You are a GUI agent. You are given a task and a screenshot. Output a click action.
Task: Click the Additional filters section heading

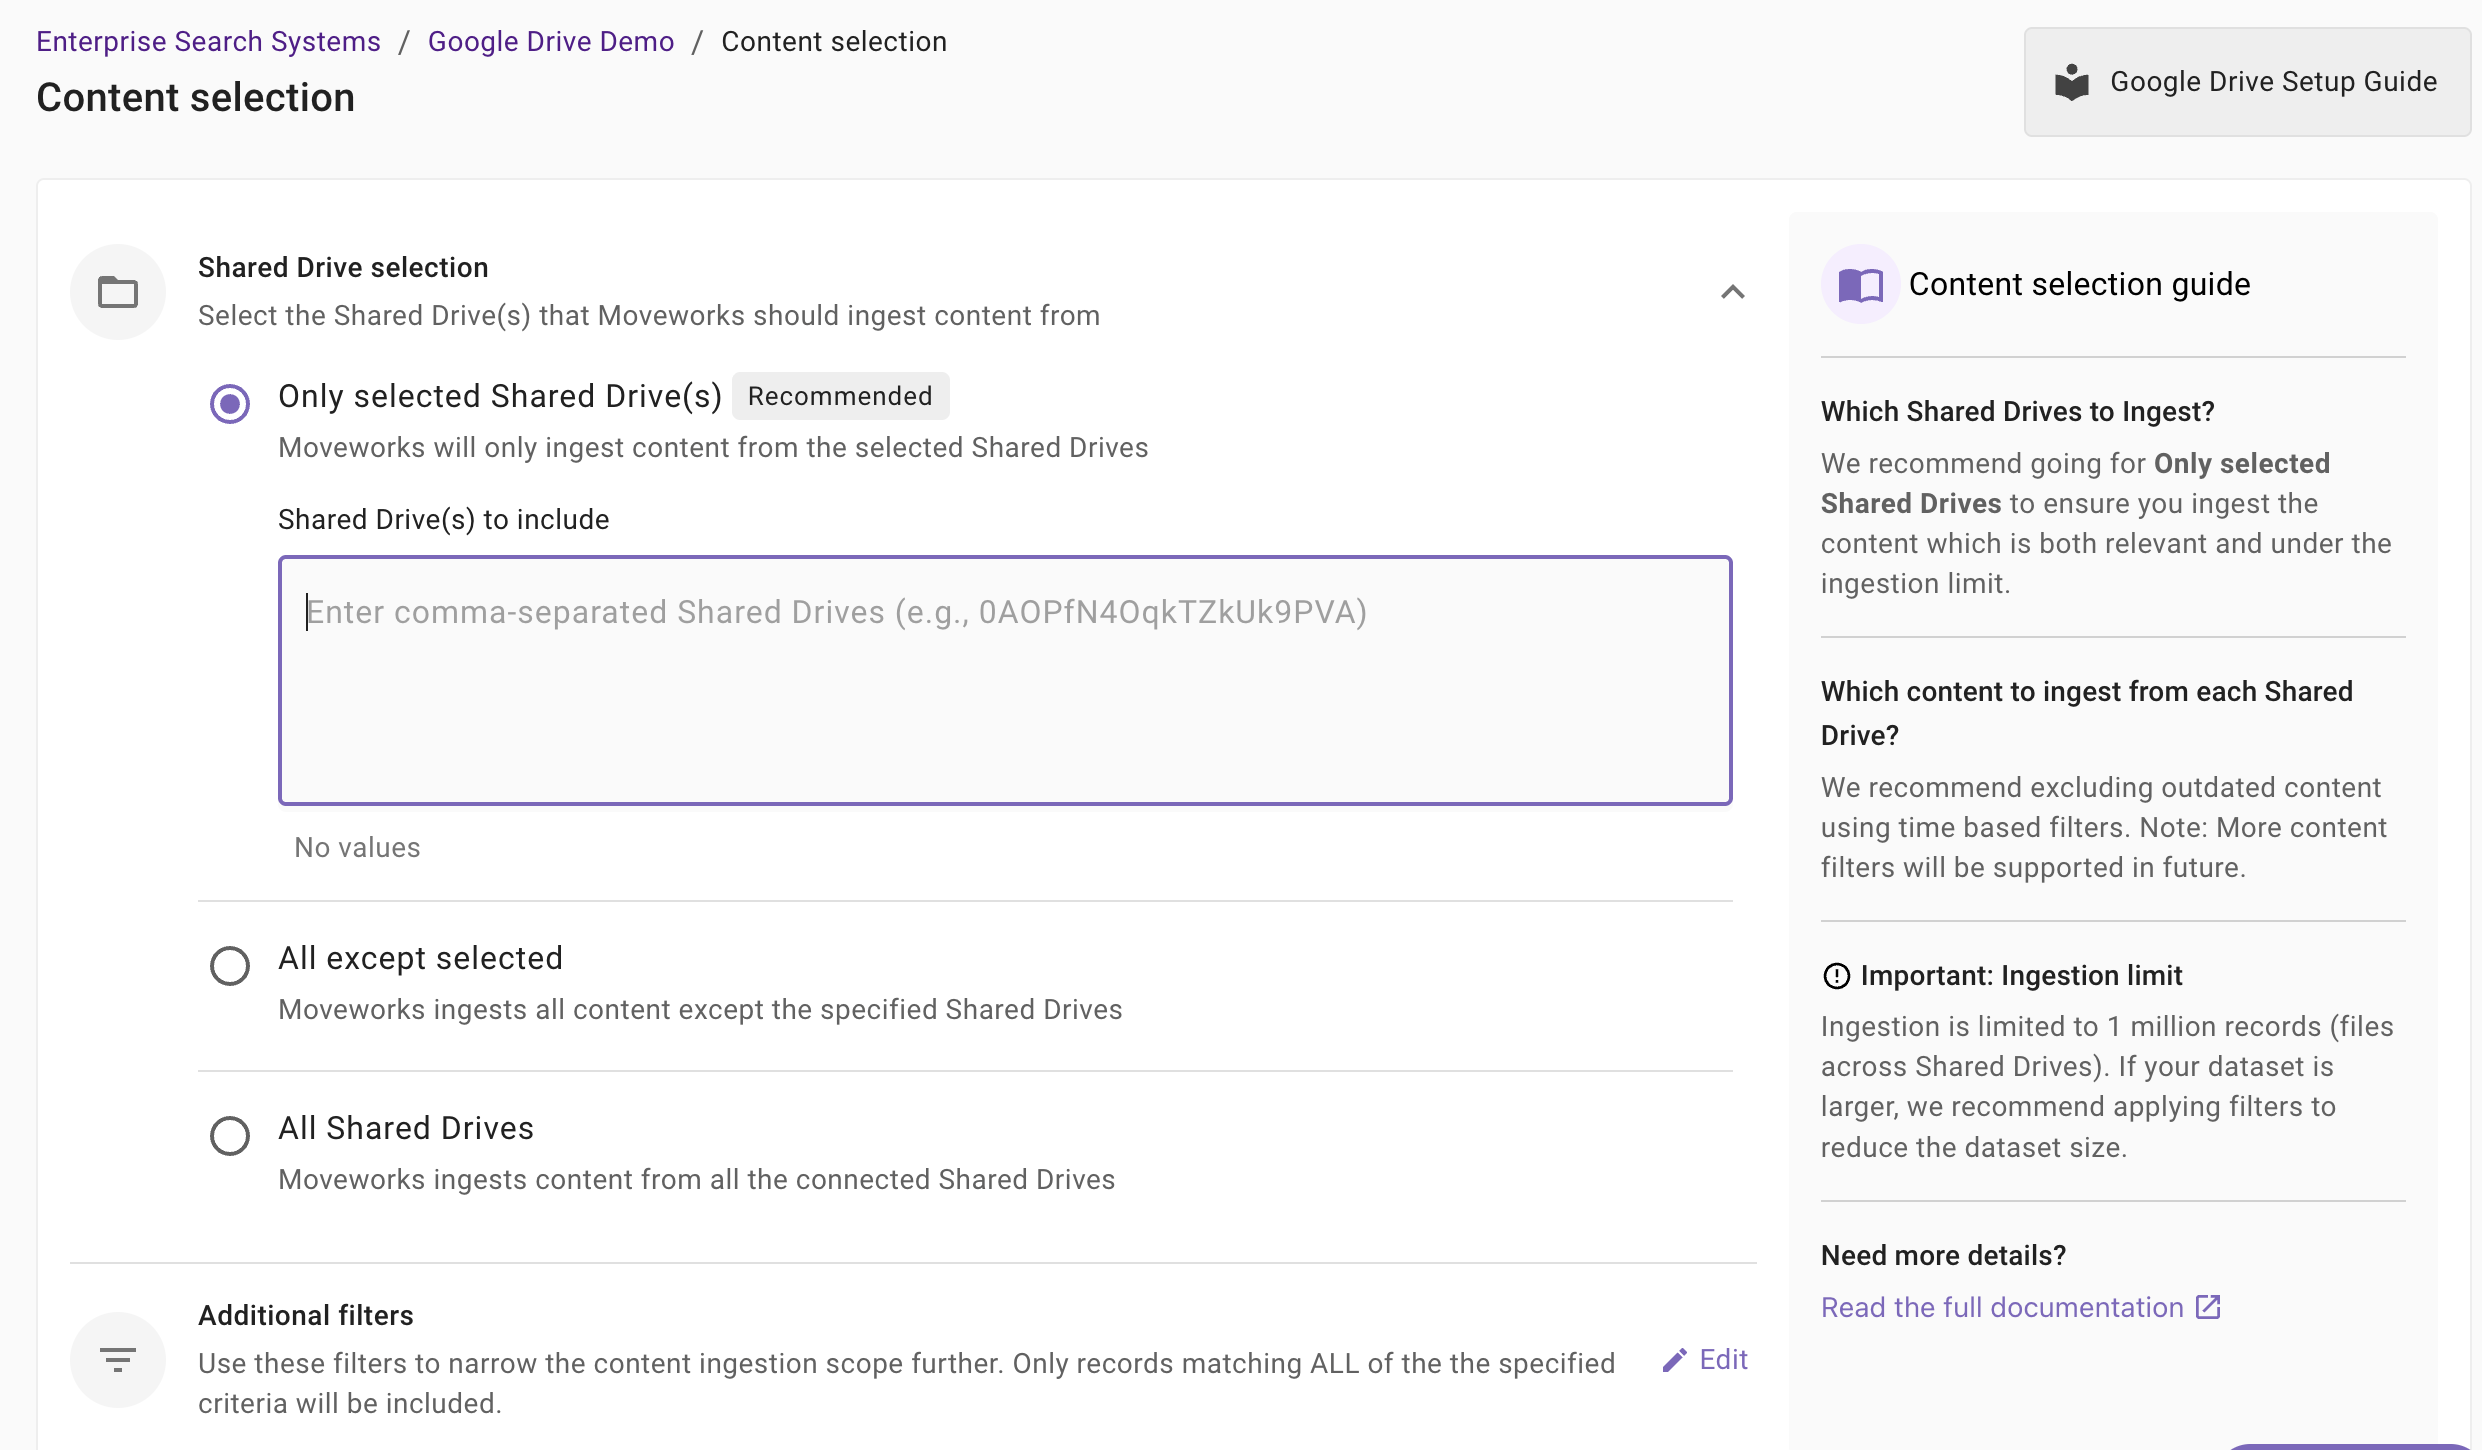pyautogui.click(x=305, y=1315)
